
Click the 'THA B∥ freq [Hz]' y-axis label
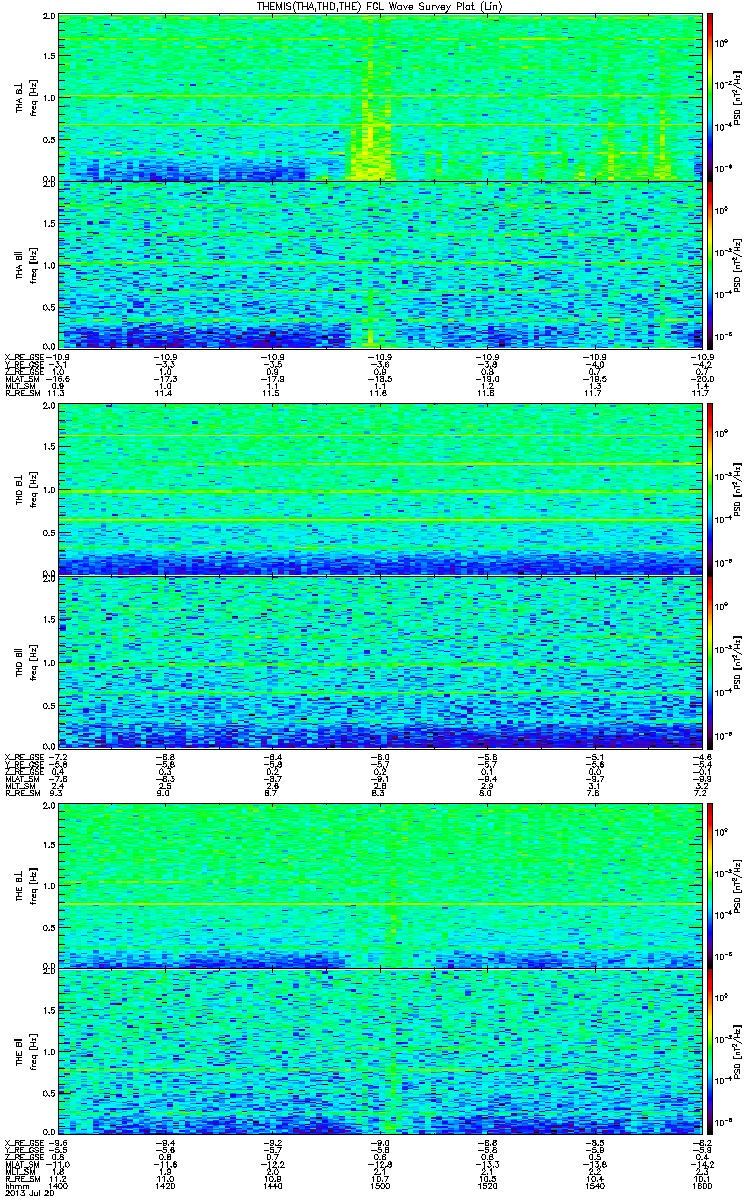click(x=25, y=263)
